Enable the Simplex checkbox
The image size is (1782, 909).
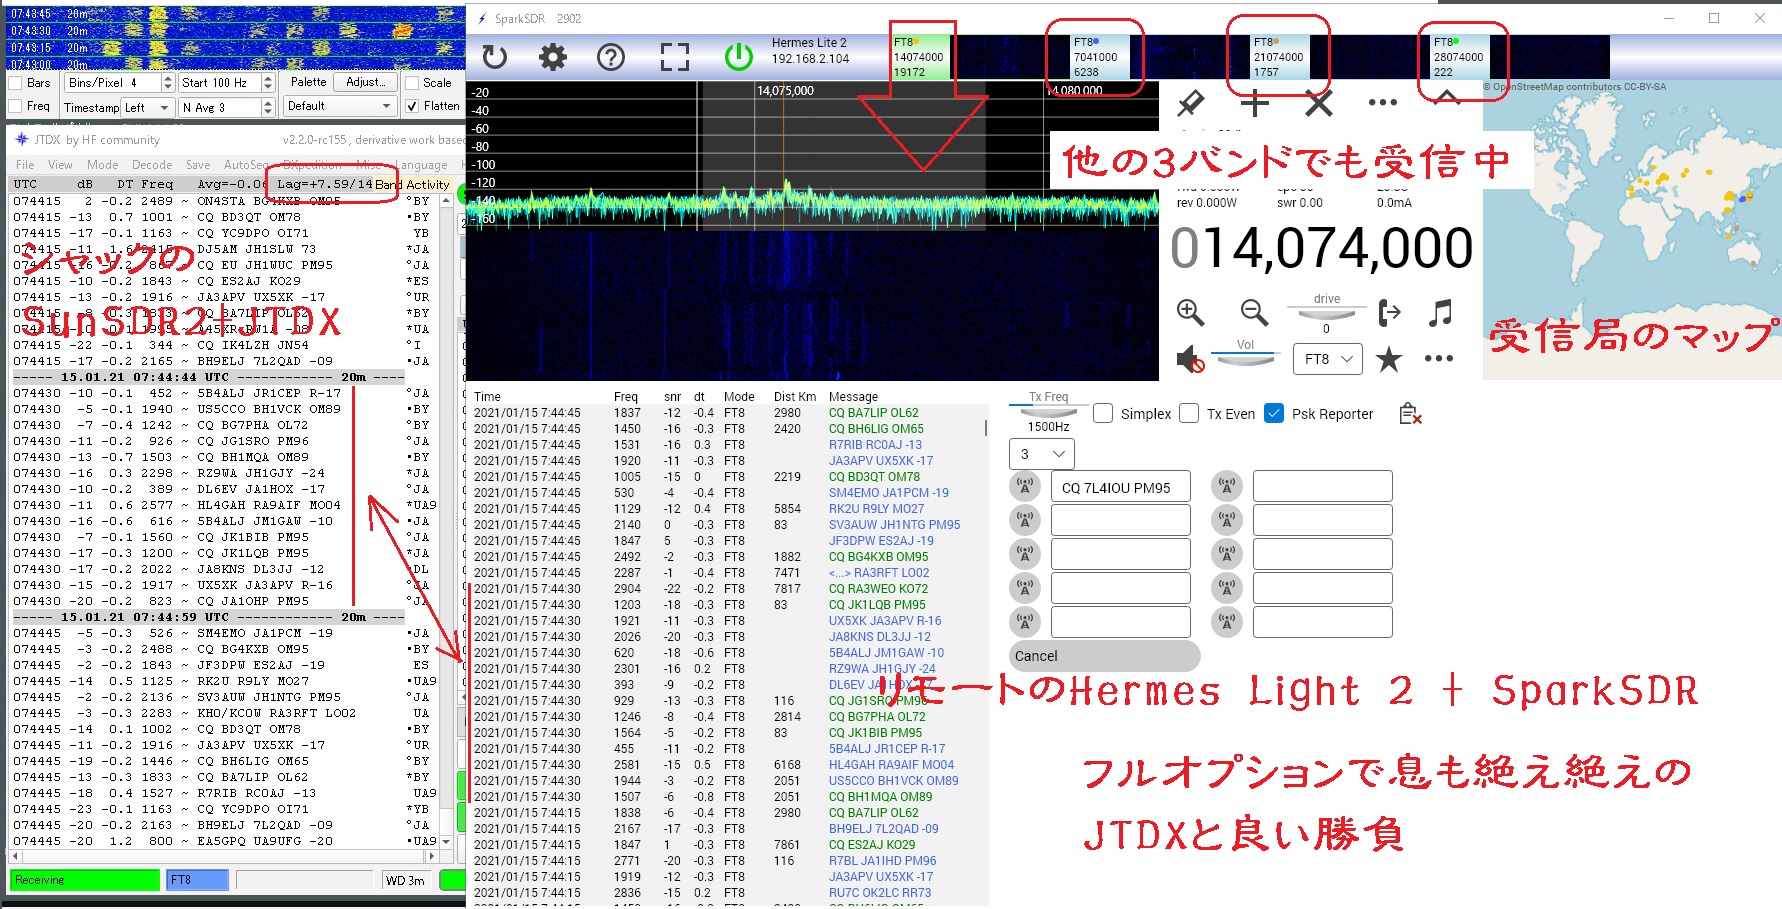[x=1103, y=413]
